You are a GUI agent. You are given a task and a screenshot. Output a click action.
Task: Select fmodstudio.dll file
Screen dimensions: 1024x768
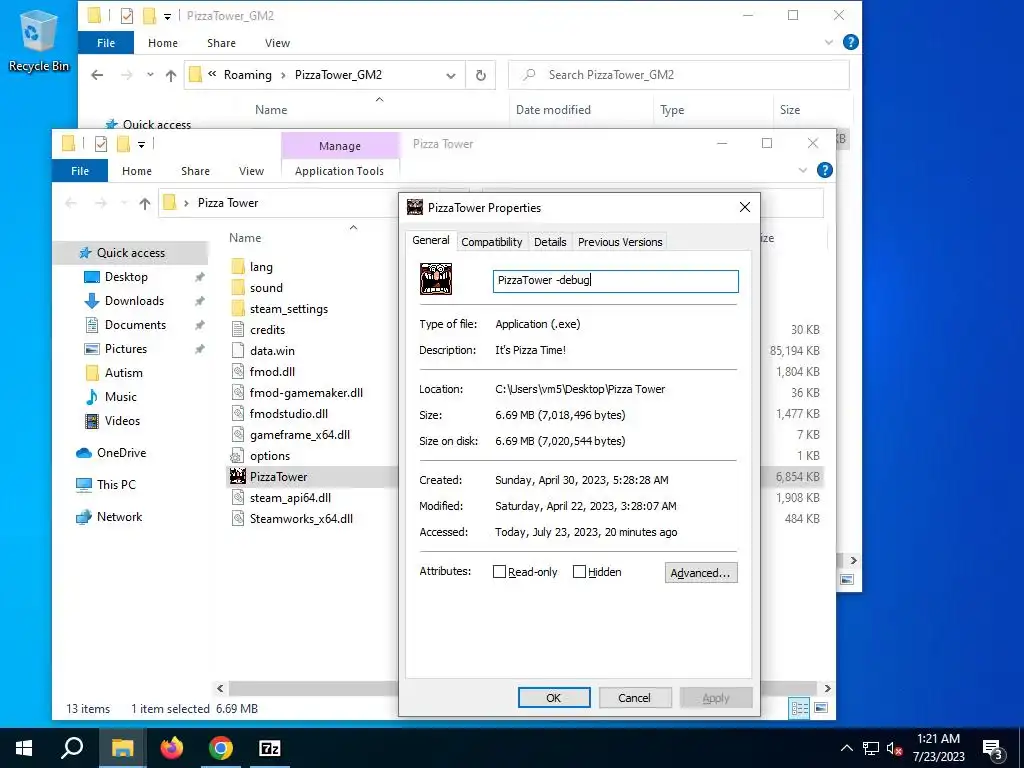click(x=288, y=413)
